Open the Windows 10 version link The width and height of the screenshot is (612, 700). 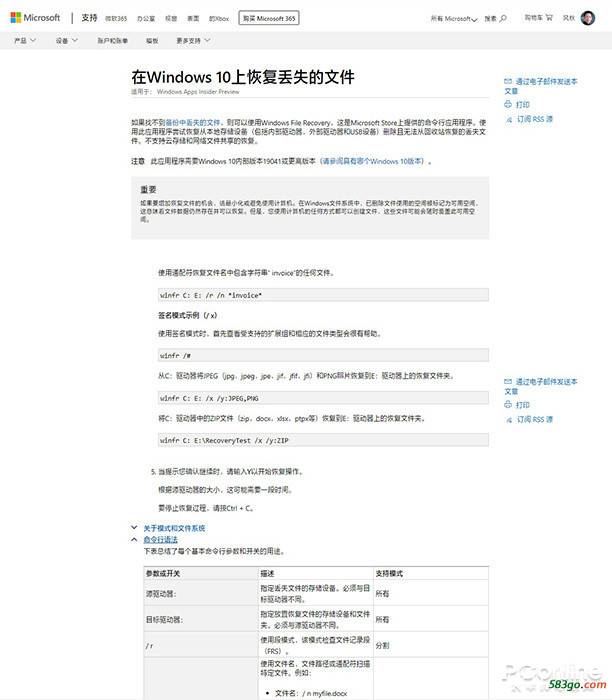[x=372, y=161]
